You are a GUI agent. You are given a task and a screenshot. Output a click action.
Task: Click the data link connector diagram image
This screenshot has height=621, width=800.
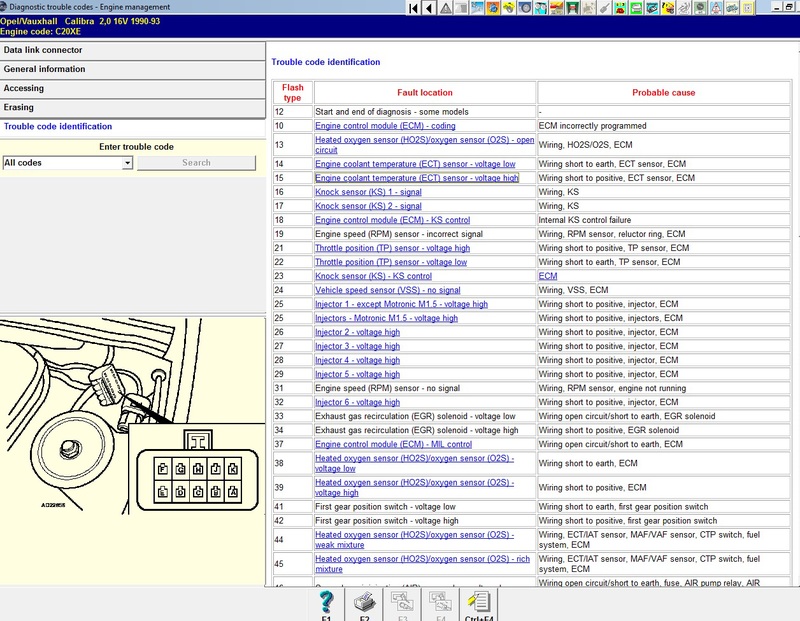[x=133, y=416]
